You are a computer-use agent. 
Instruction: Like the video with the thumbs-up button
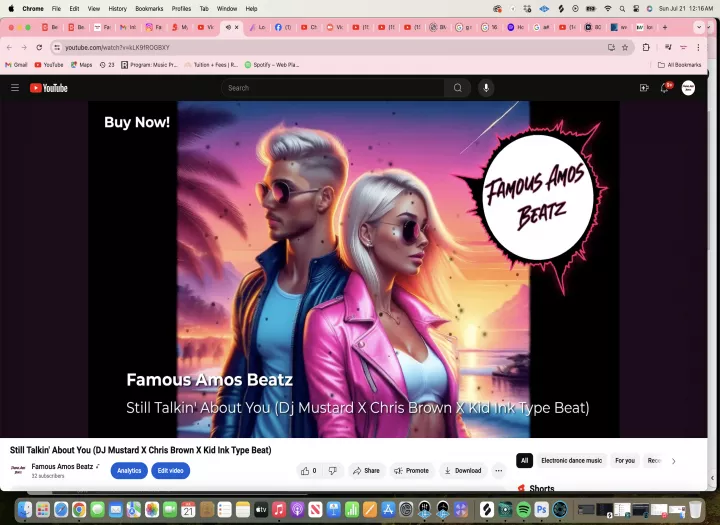pyautogui.click(x=309, y=470)
